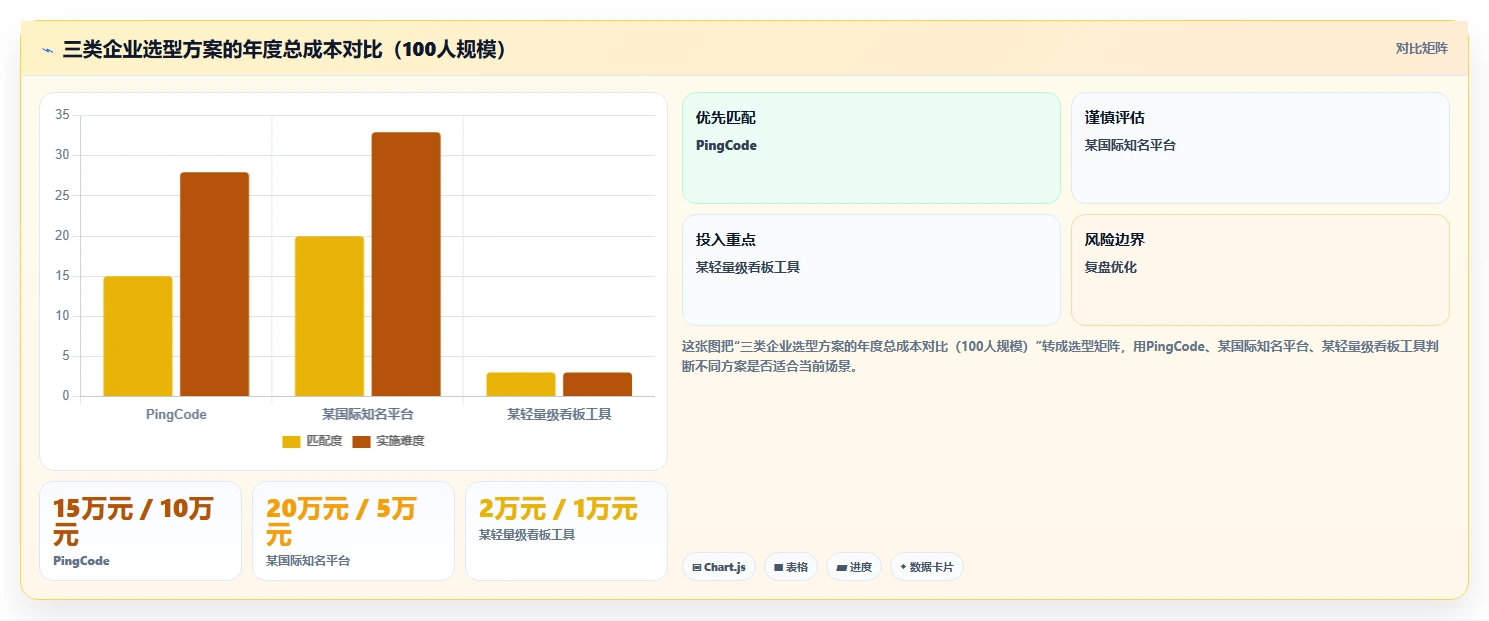The image size is (1489, 621).
Task: Click 某轻量级看板工具 text in 投入重点 card
Action: [x=748, y=267]
